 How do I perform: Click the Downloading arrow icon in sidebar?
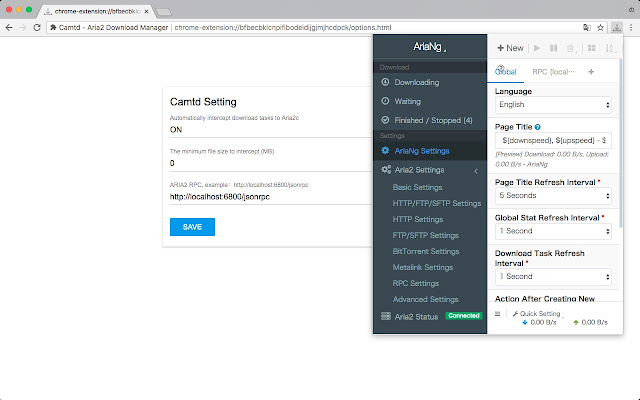pos(385,82)
